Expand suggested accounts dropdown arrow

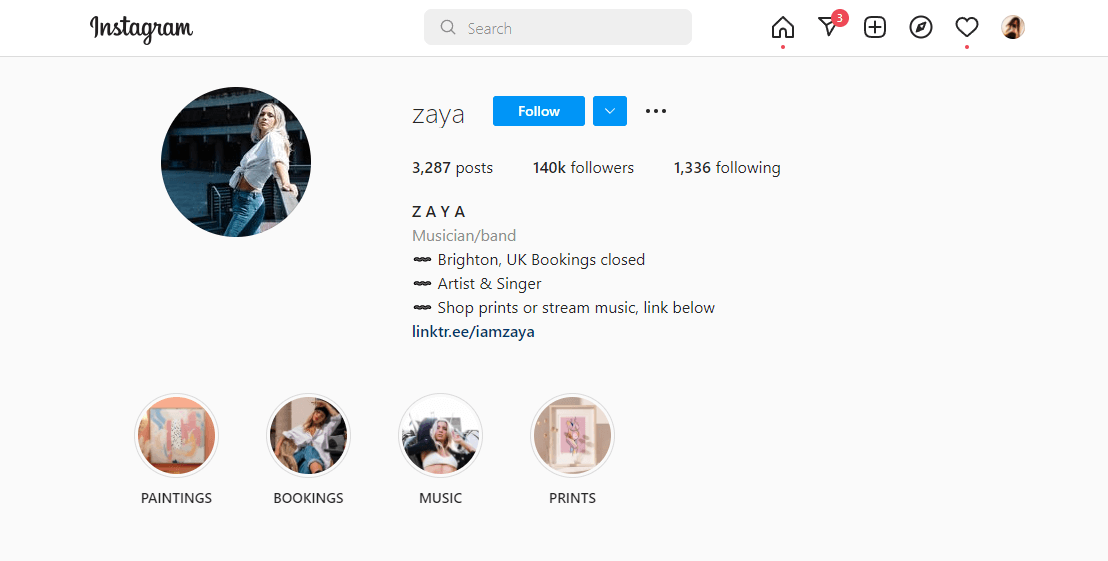610,111
